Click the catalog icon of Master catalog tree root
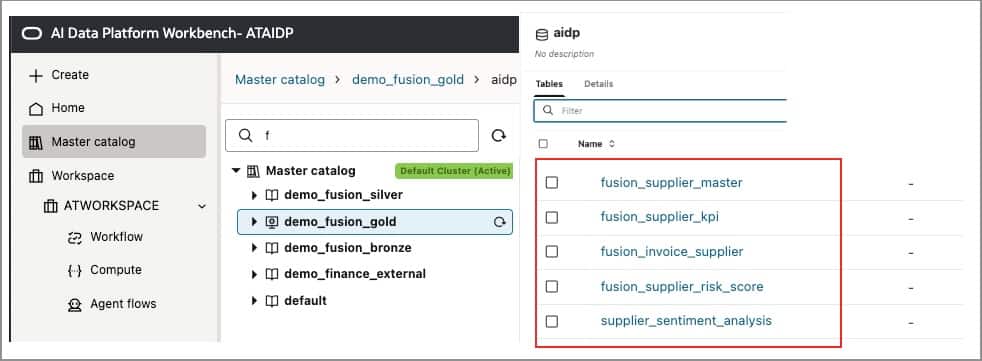 254,171
